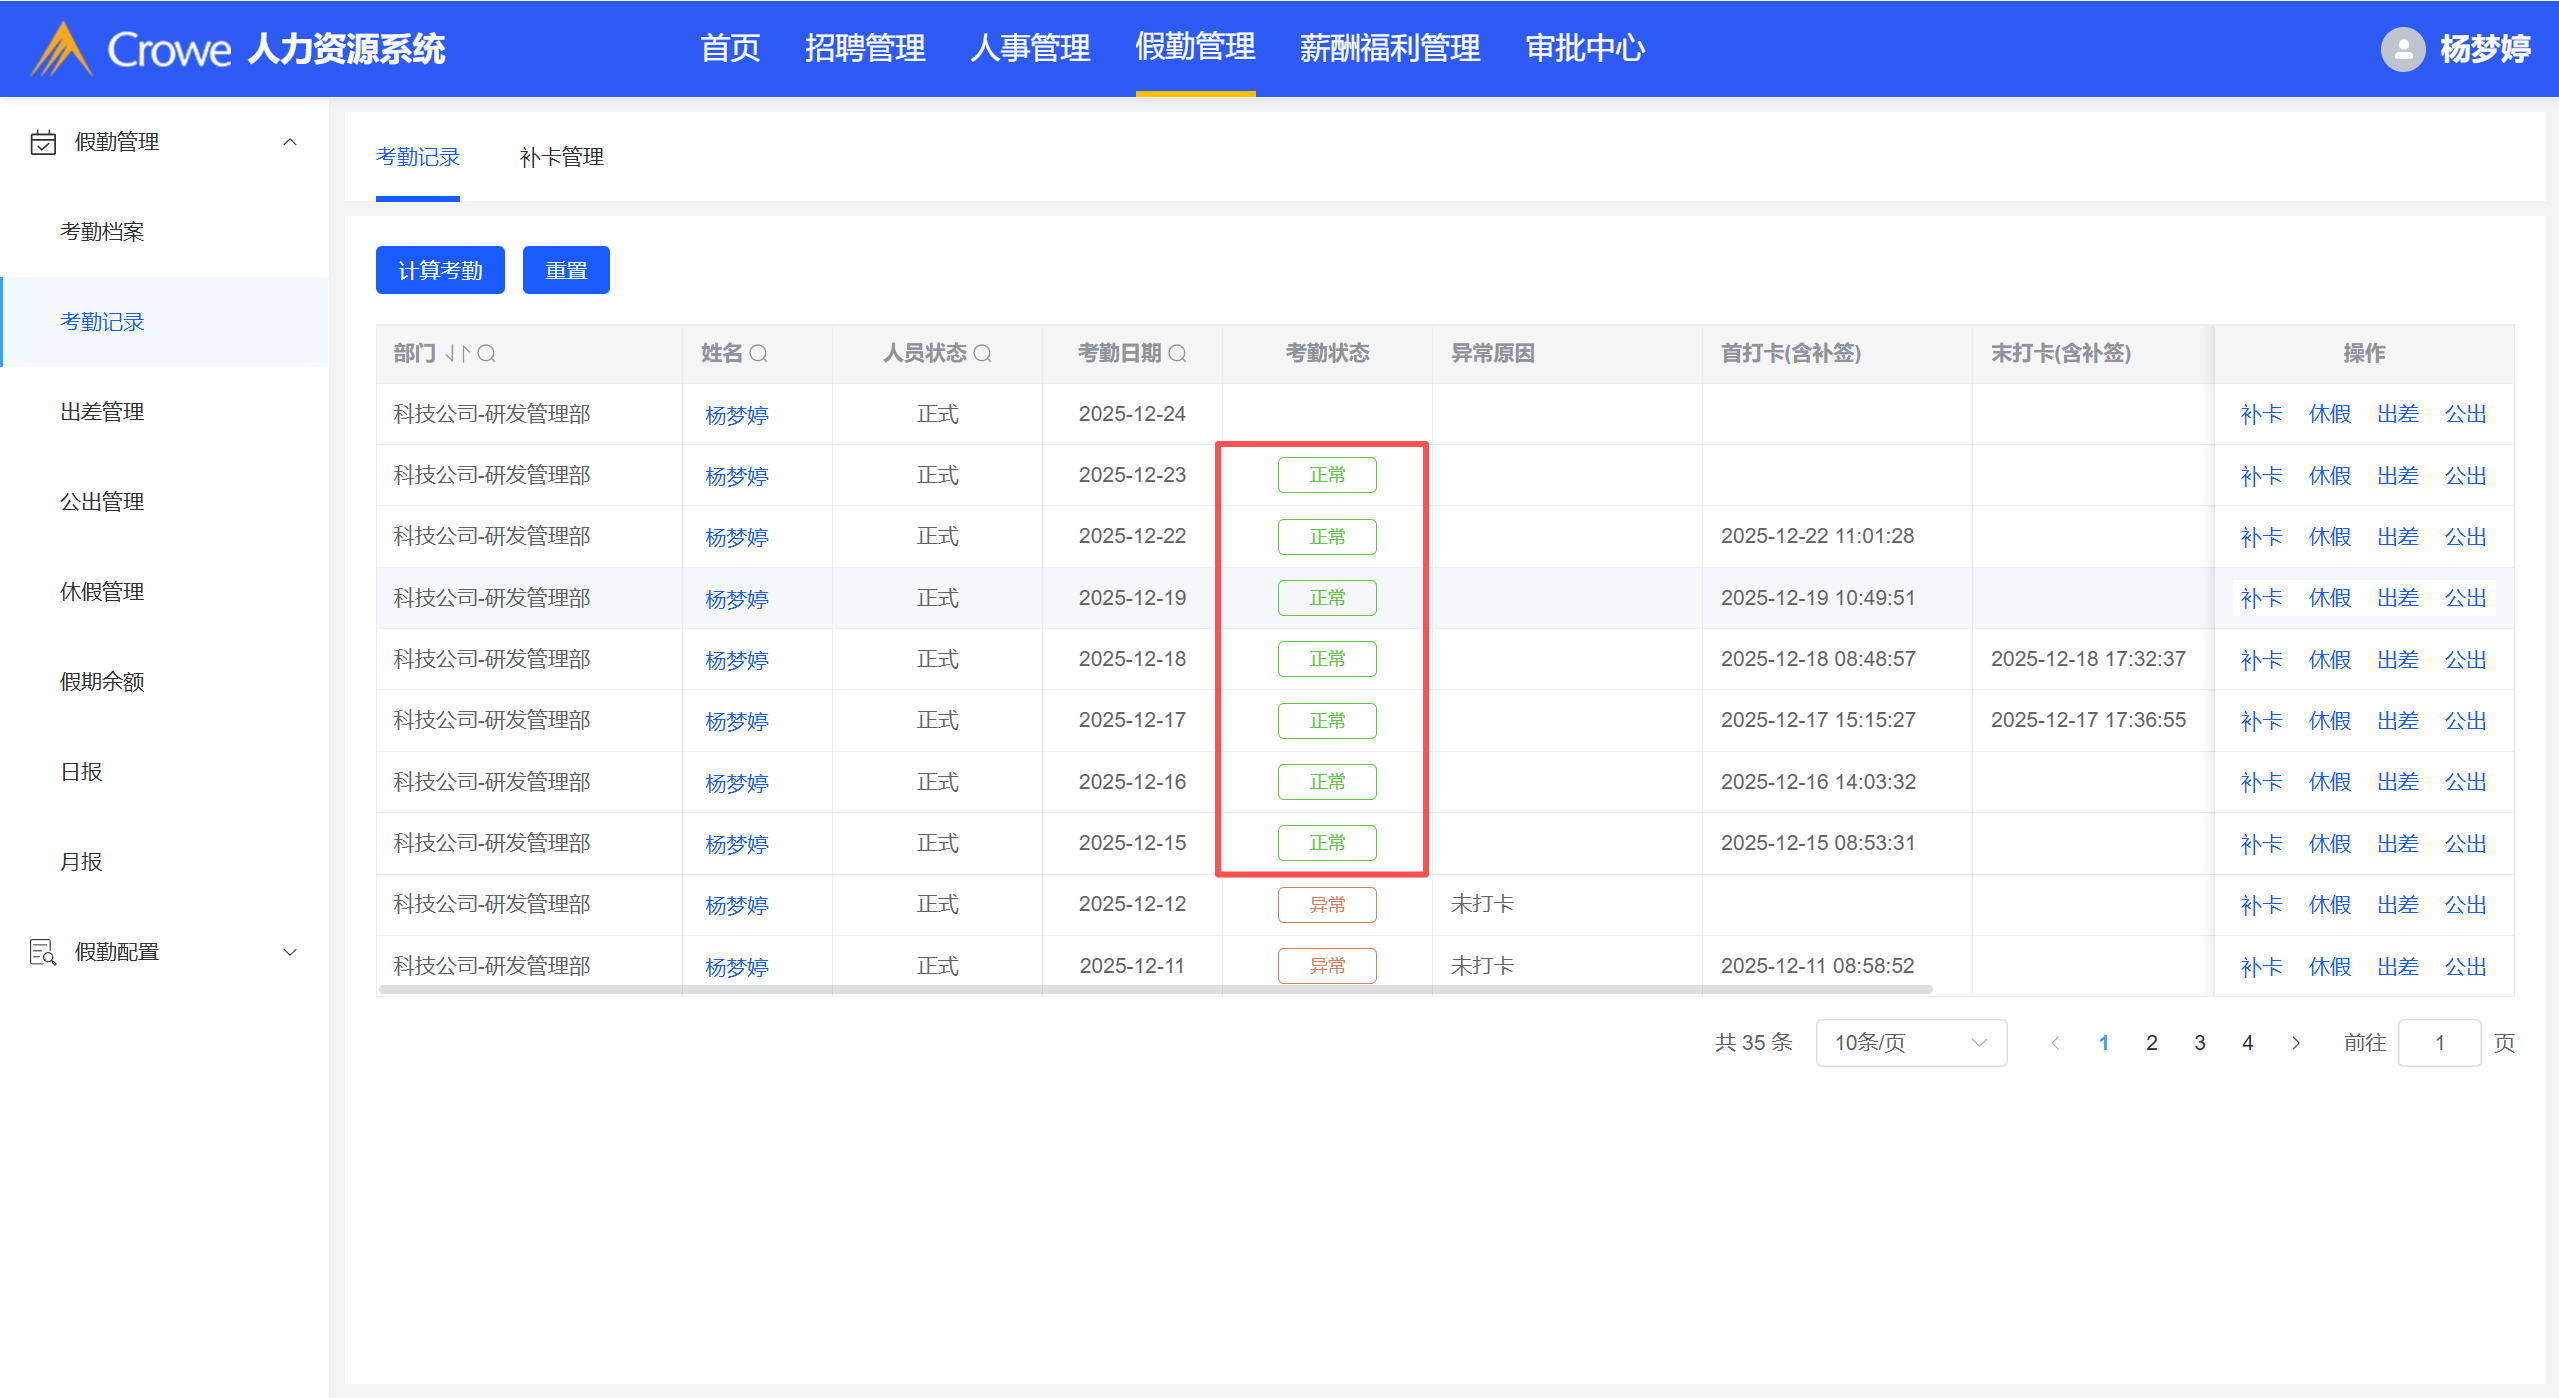The image size is (2559, 1398).
Task: Click the search icon next to 人员状态
Action: [982, 353]
